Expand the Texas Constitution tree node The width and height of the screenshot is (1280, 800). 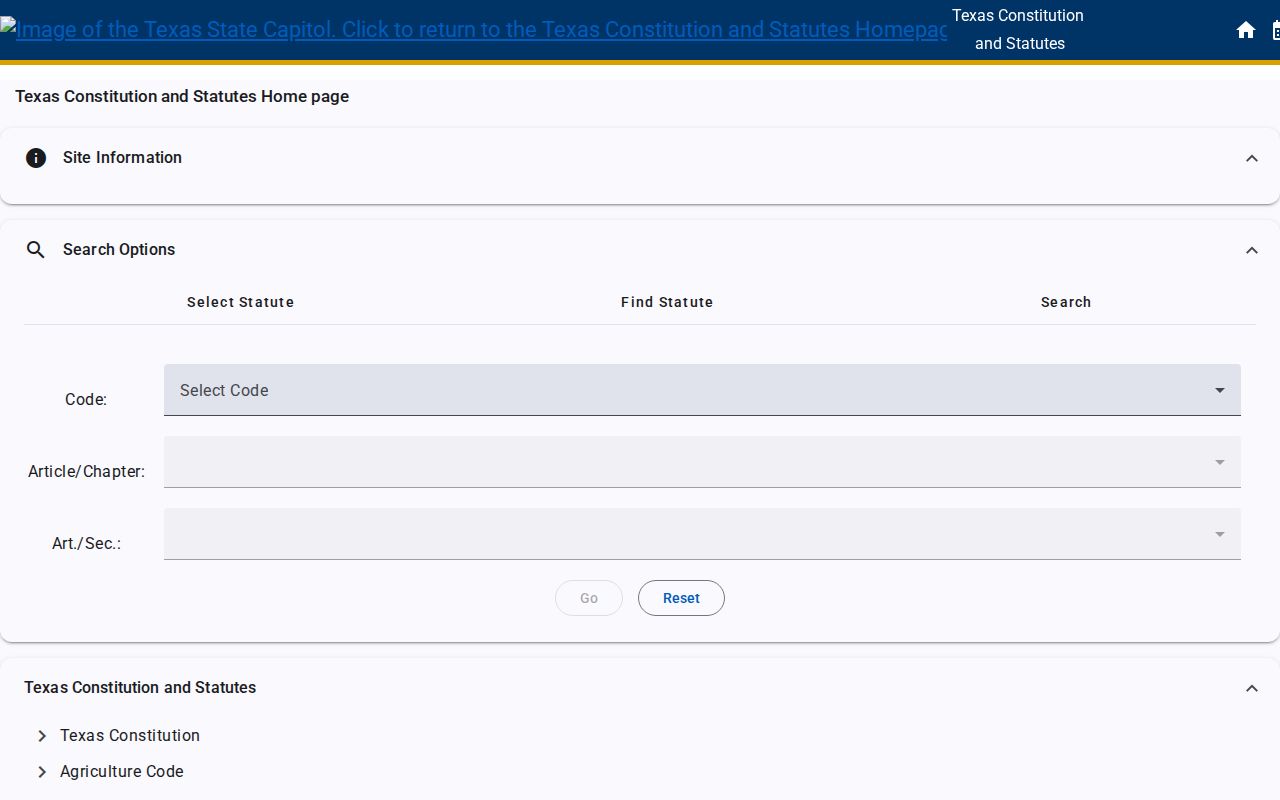pyautogui.click(x=42, y=736)
